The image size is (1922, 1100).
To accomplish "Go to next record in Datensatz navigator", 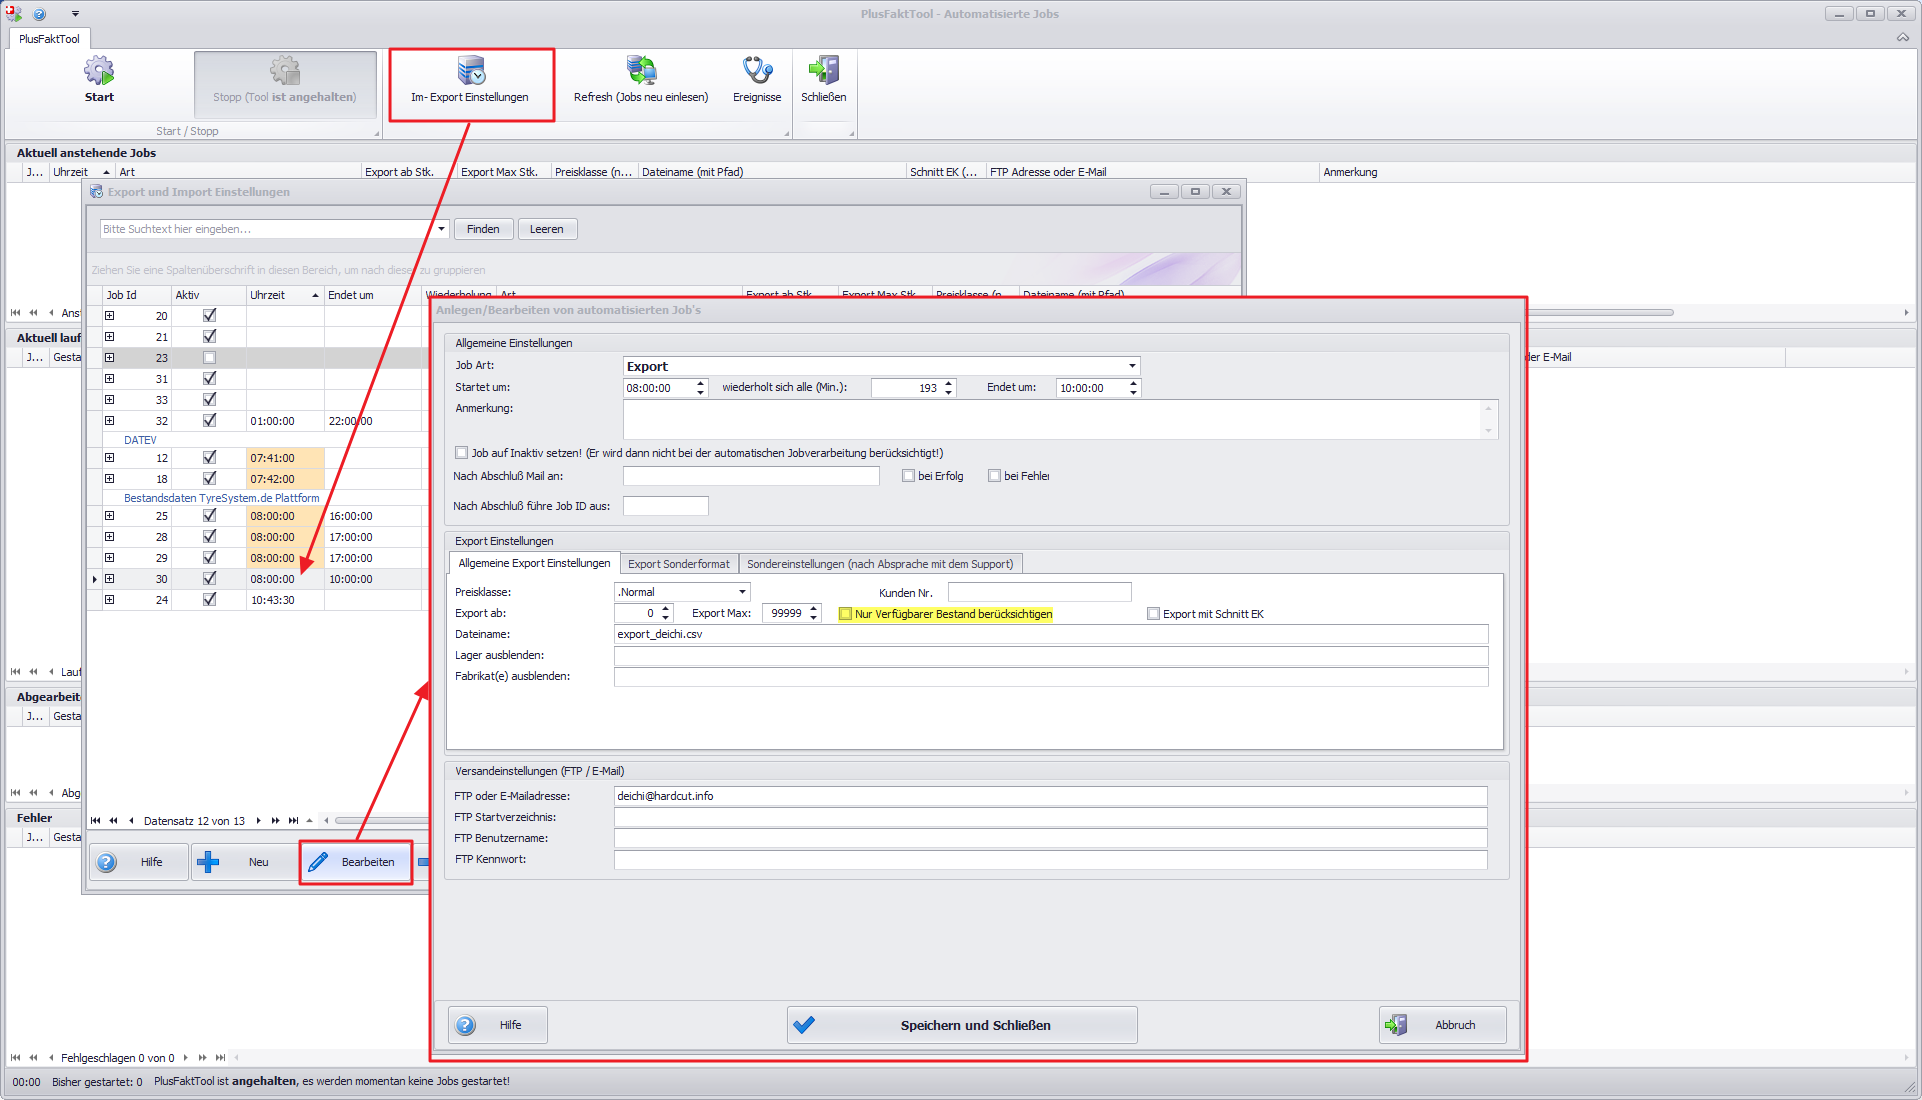I will pyautogui.click(x=258, y=821).
